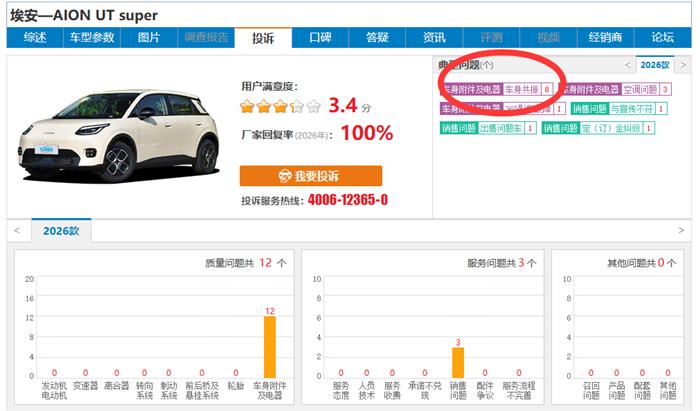The height and width of the screenshot is (411, 700).
Task: Select the greyed 调查报告 tab
Action: [206, 37]
